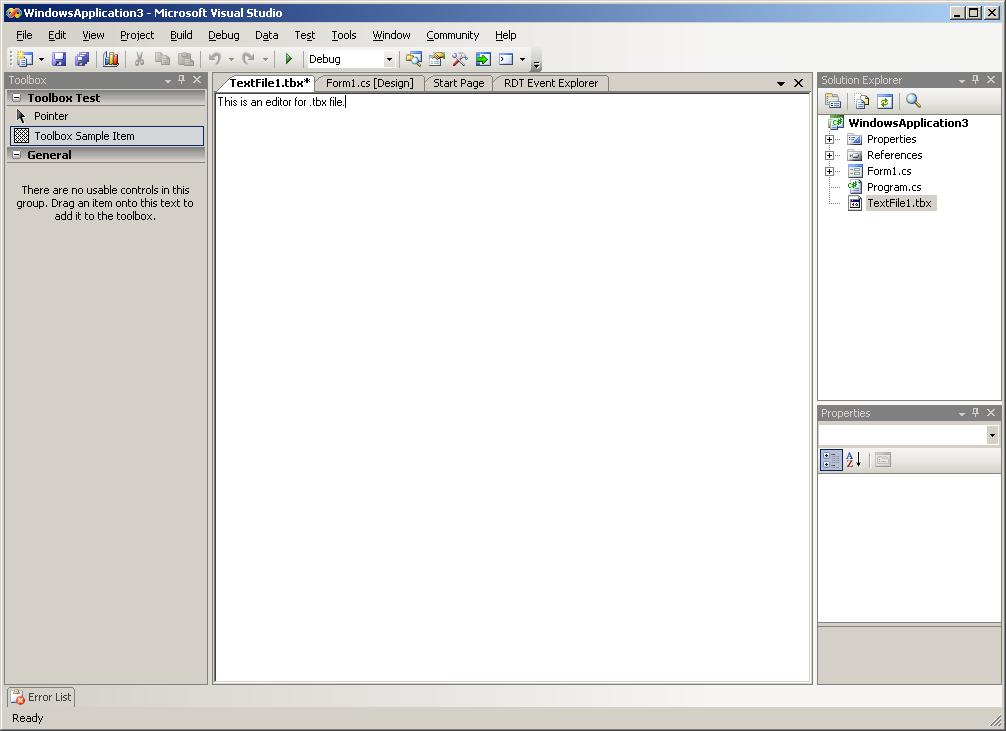The width and height of the screenshot is (1006, 731).
Task: Open the Properties object selector combo box
Action: pyautogui.click(x=991, y=435)
